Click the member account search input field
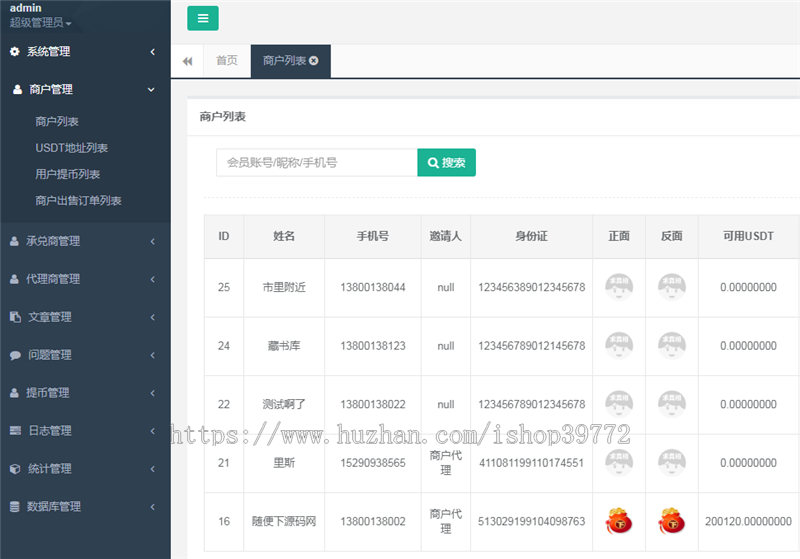800x559 pixels. (316, 162)
